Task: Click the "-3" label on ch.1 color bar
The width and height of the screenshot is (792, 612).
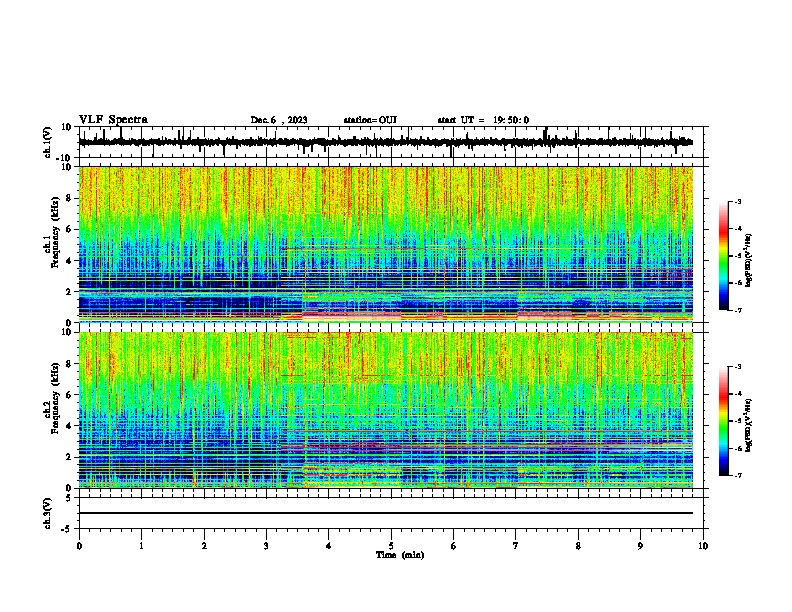Action: pos(737,202)
